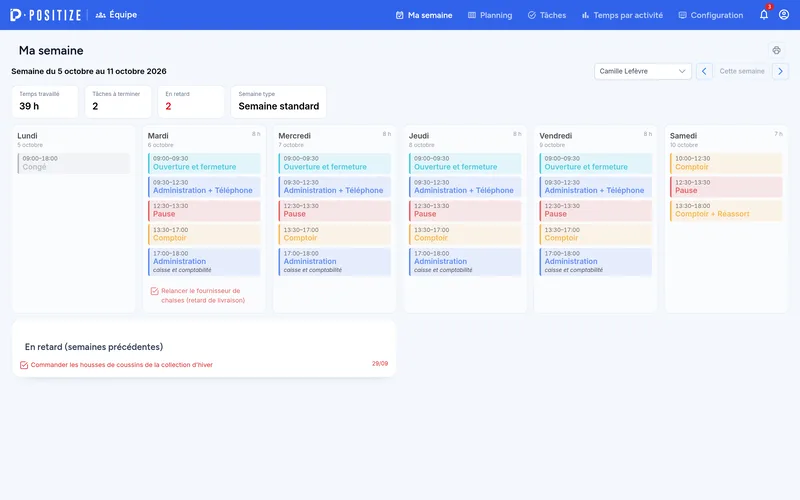Screen dimensions: 800x500
Task: Open the En retard 2 card
Action: tap(191, 102)
